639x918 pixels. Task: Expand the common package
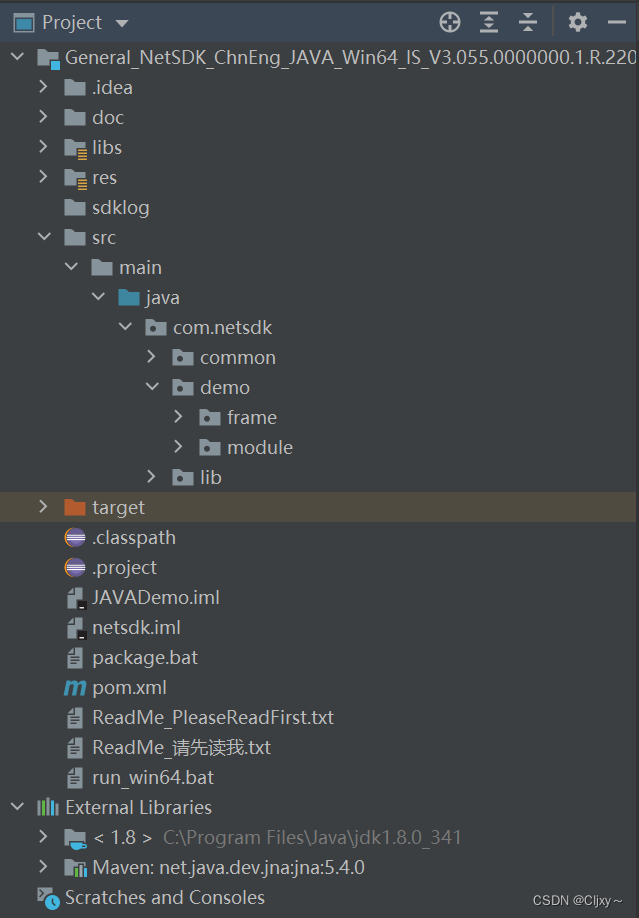coord(151,357)
